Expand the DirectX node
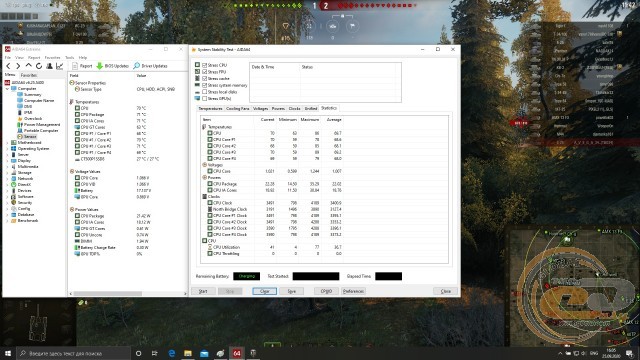 (7, 184)
